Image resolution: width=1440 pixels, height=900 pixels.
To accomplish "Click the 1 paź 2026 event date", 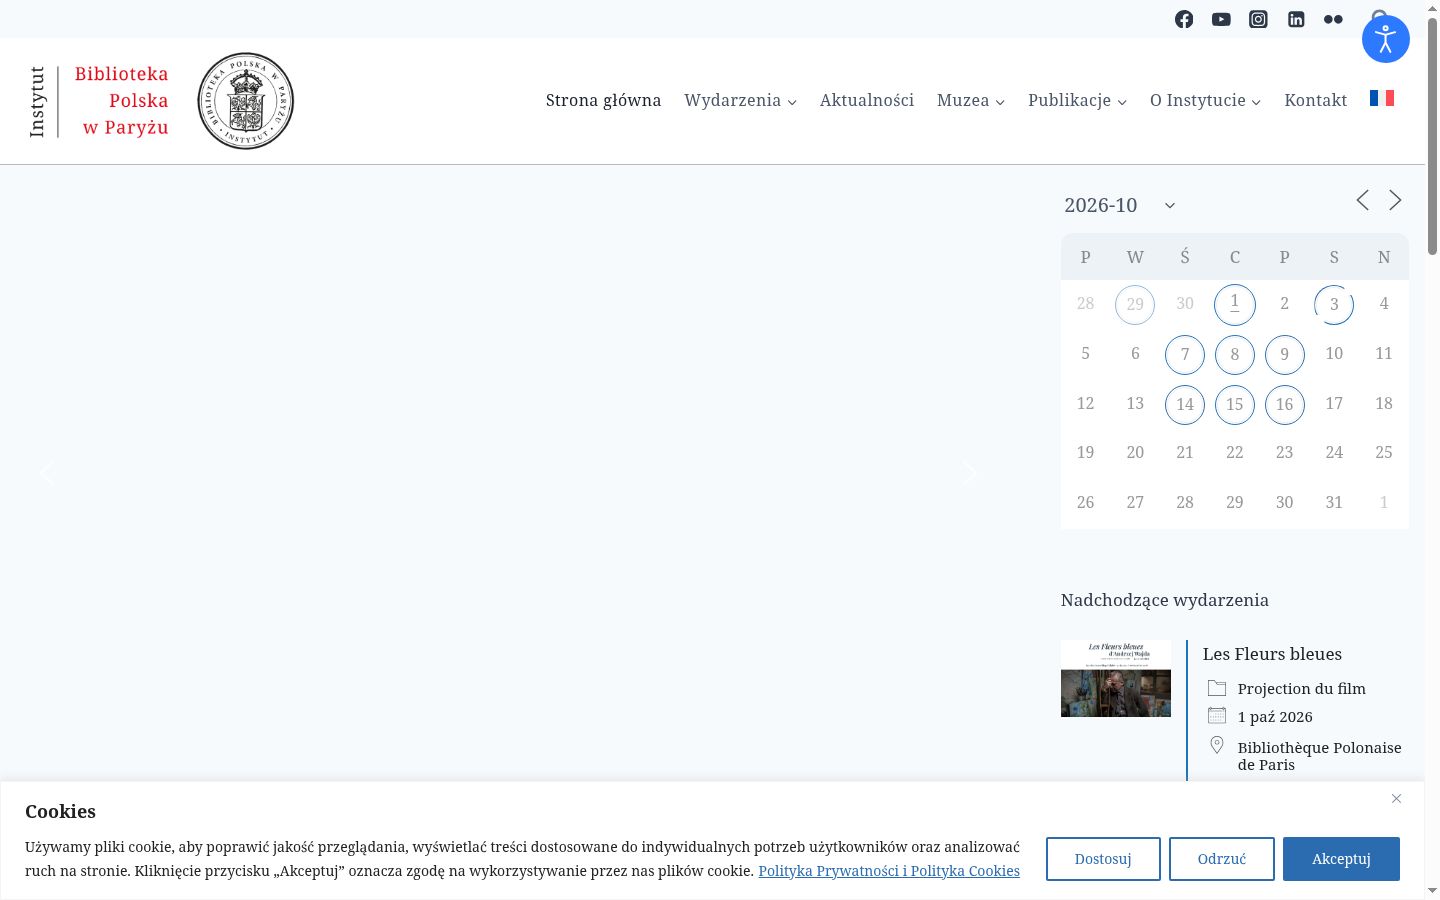I will (x=1275, y=717).
